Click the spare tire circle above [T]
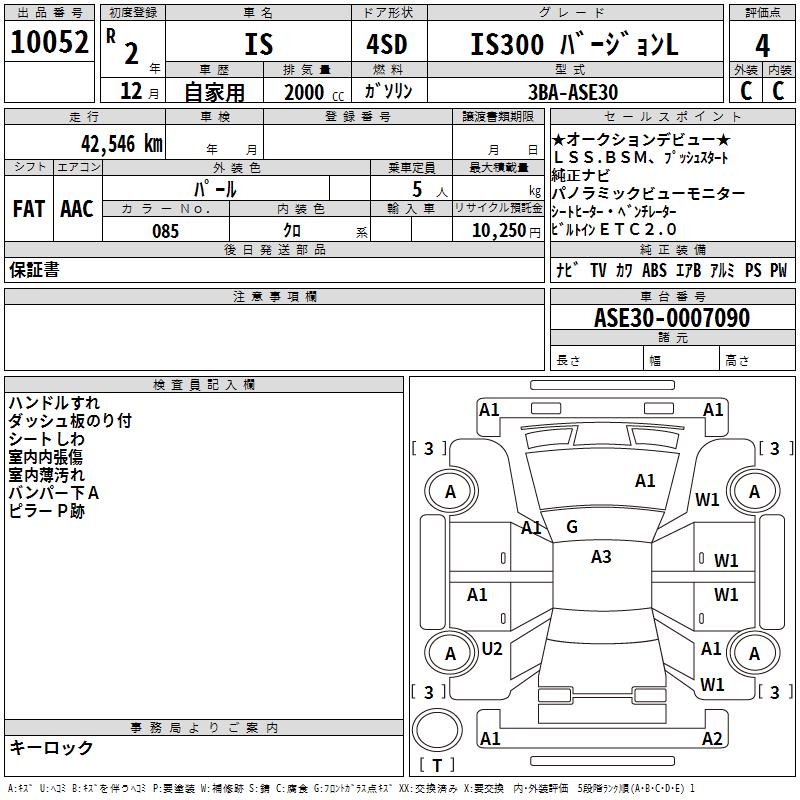The width and height of the screenshot is (800, 800). pyautogui.click(x=437, y=730)
